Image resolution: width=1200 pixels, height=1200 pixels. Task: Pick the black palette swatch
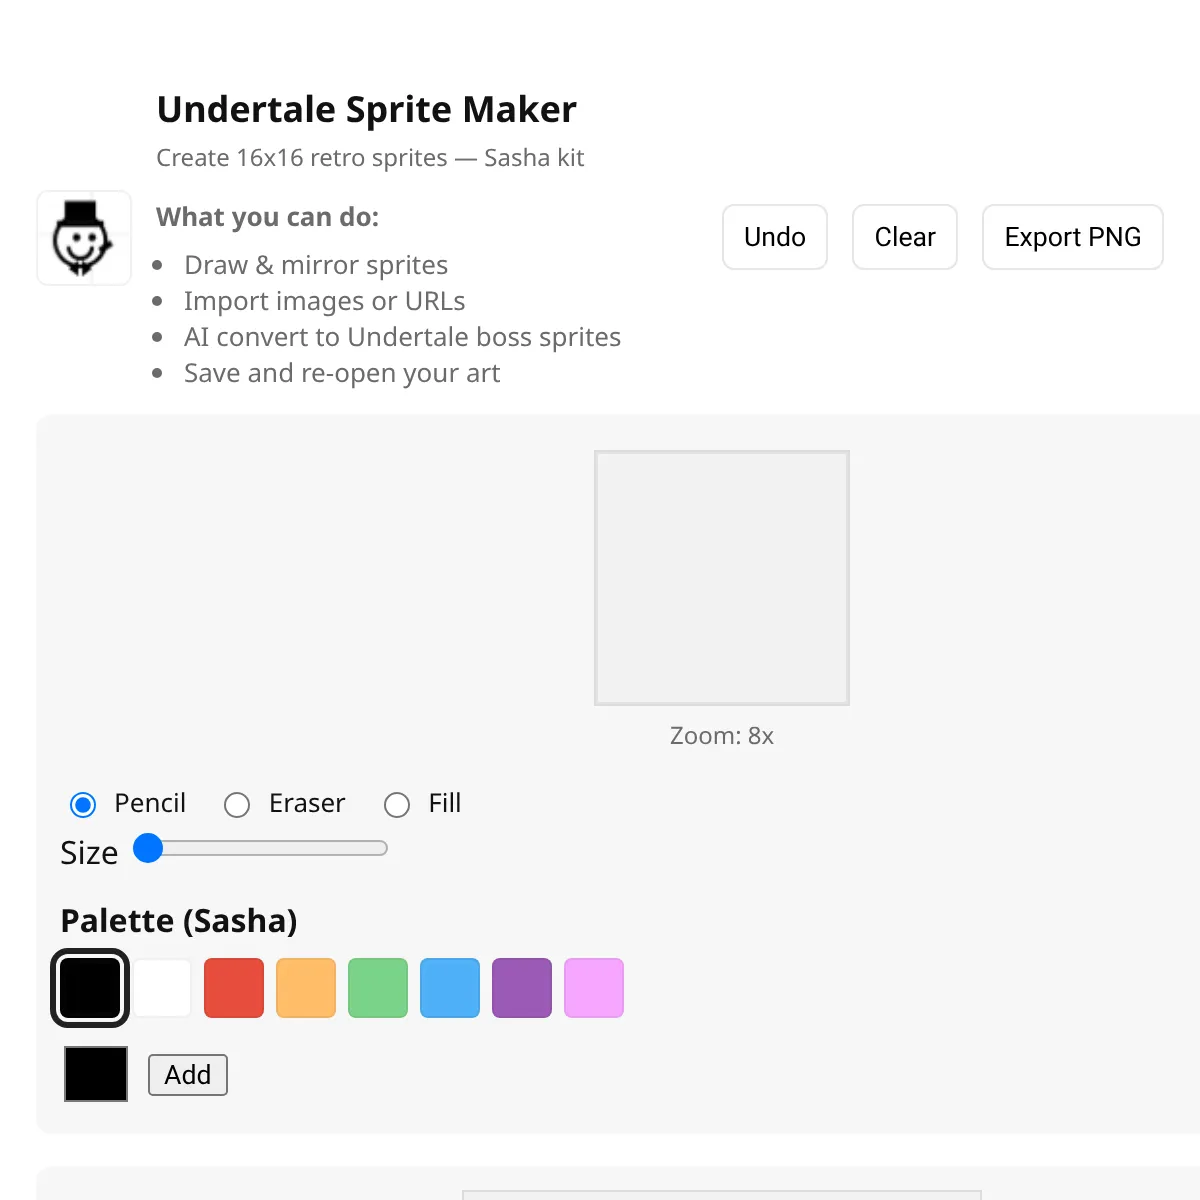coord(90,988)
